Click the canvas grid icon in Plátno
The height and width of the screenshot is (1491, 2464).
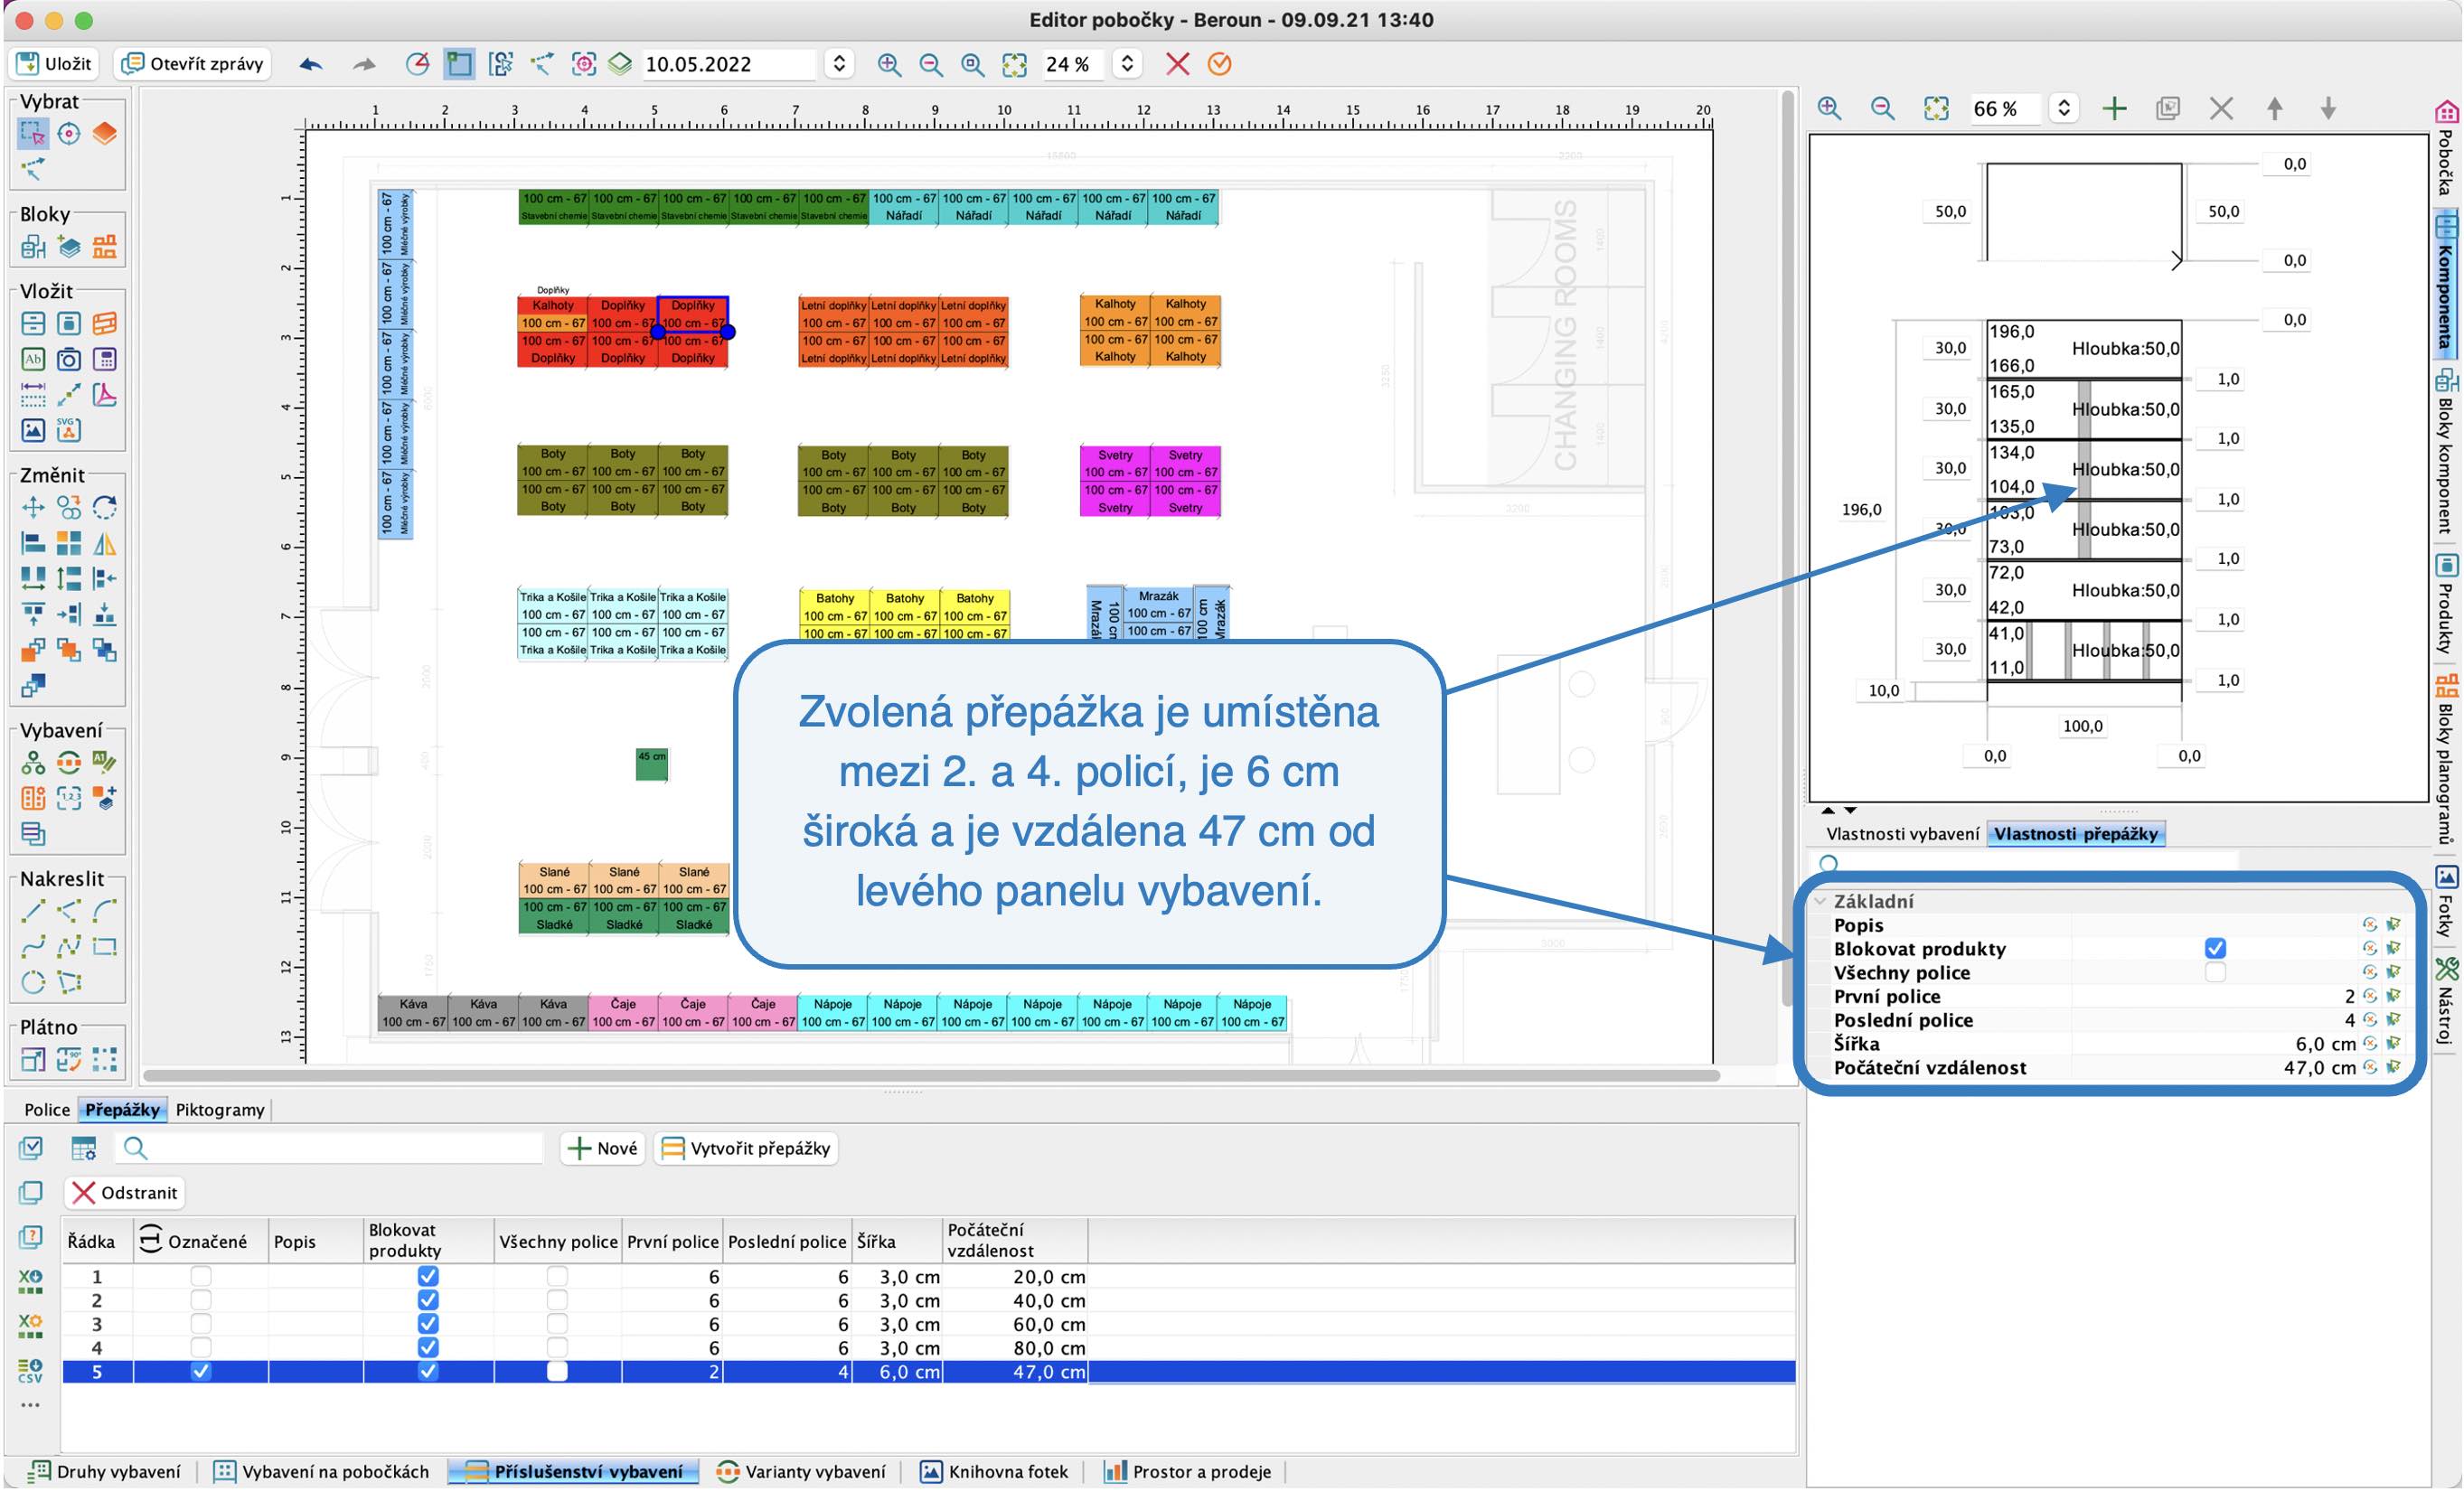[104, 1059]
